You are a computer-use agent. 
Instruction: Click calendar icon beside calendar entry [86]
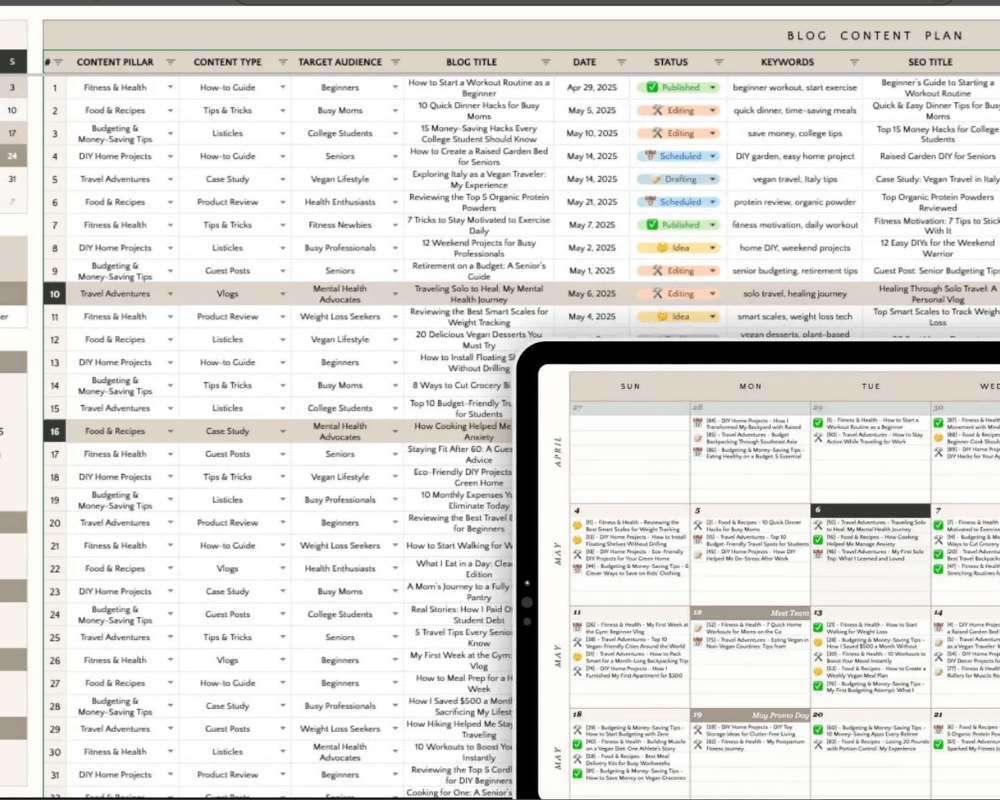[697, 452]
